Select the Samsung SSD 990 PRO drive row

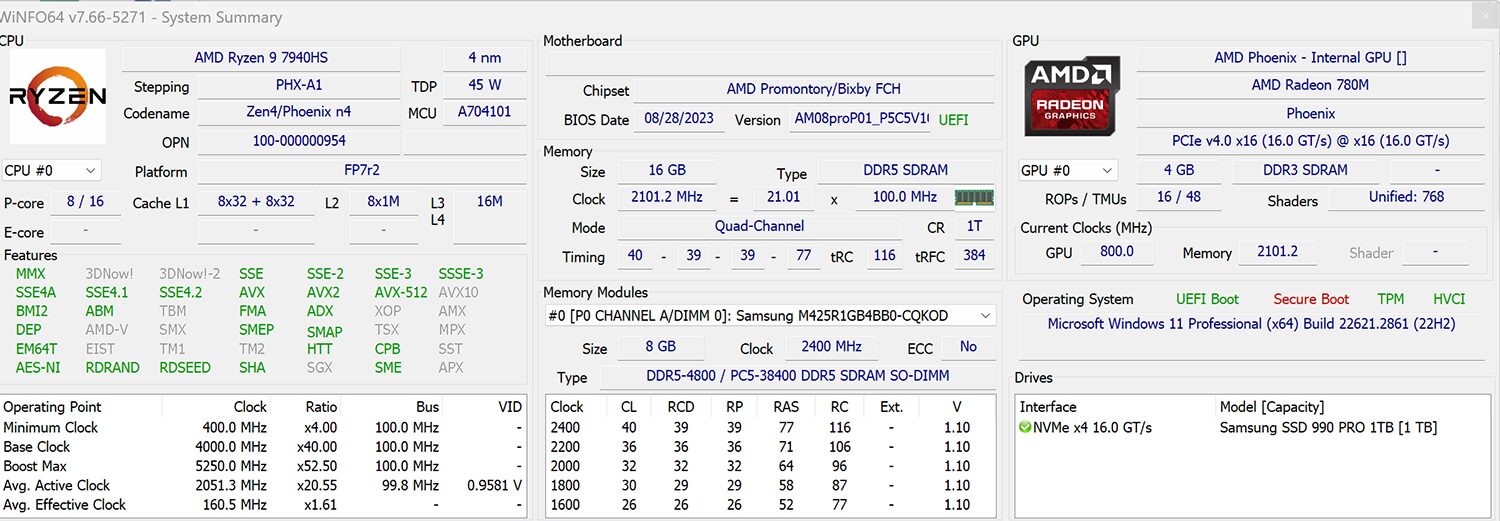[1255, 427]
